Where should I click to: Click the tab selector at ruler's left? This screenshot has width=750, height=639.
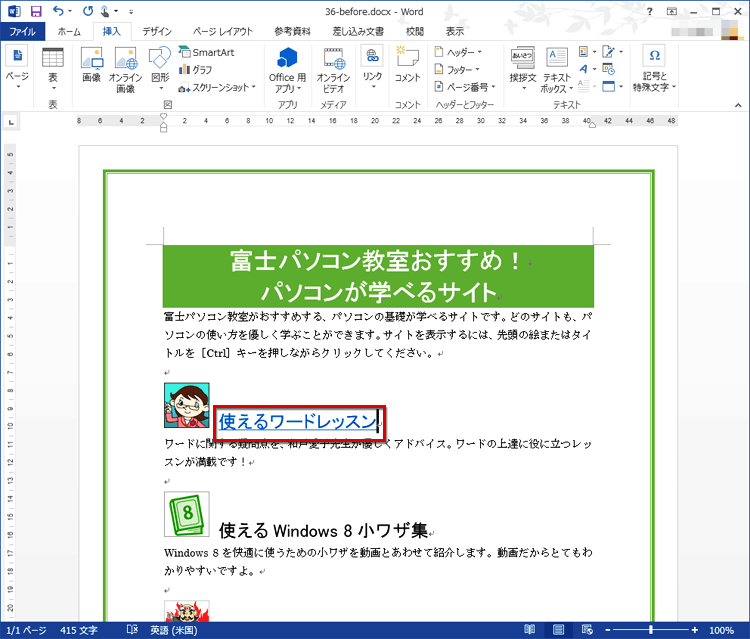(x=11, y=122)
